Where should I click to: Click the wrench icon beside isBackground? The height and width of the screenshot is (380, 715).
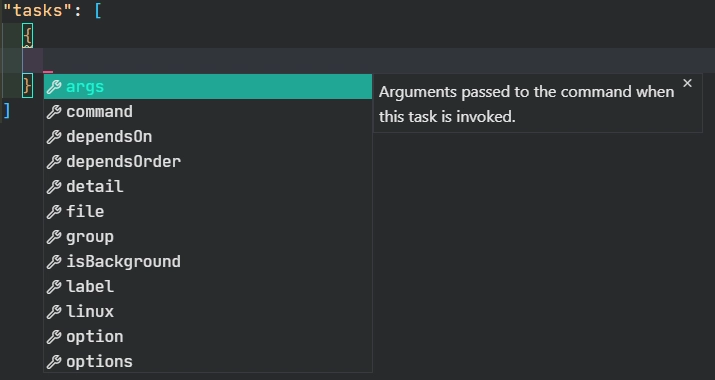[54, 262]
